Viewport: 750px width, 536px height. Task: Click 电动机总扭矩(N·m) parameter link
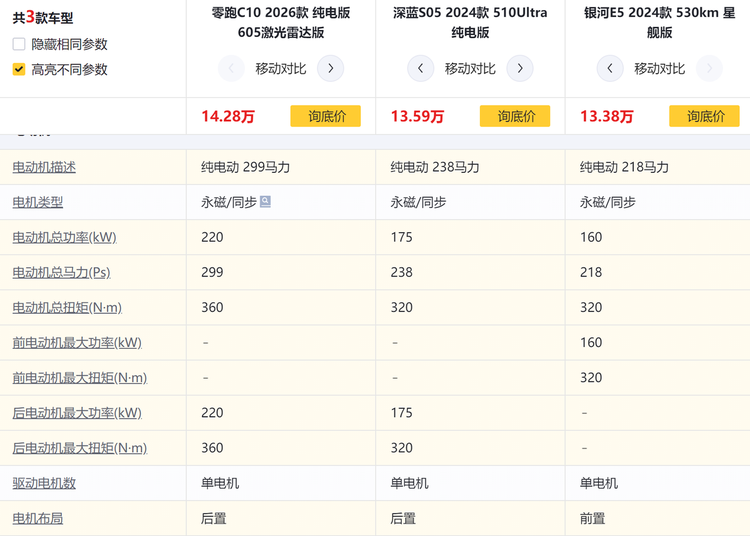(67, 307)
